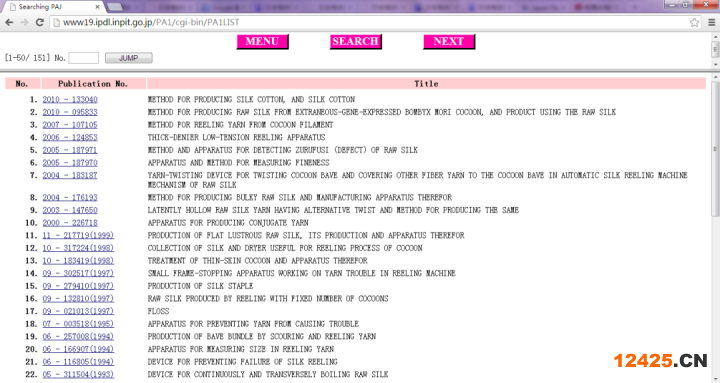Reload the page with refresh icon

pos(39,22)
